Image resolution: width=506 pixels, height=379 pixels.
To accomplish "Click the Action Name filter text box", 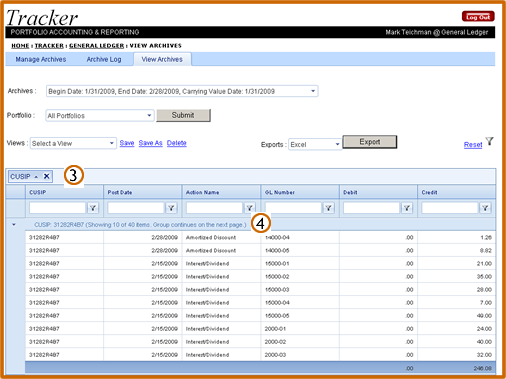I will coord(214,208).
